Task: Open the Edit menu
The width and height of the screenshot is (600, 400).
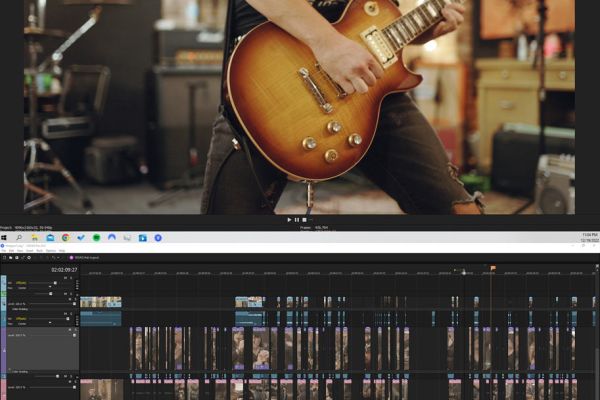Action: click(x=13, y=250)
